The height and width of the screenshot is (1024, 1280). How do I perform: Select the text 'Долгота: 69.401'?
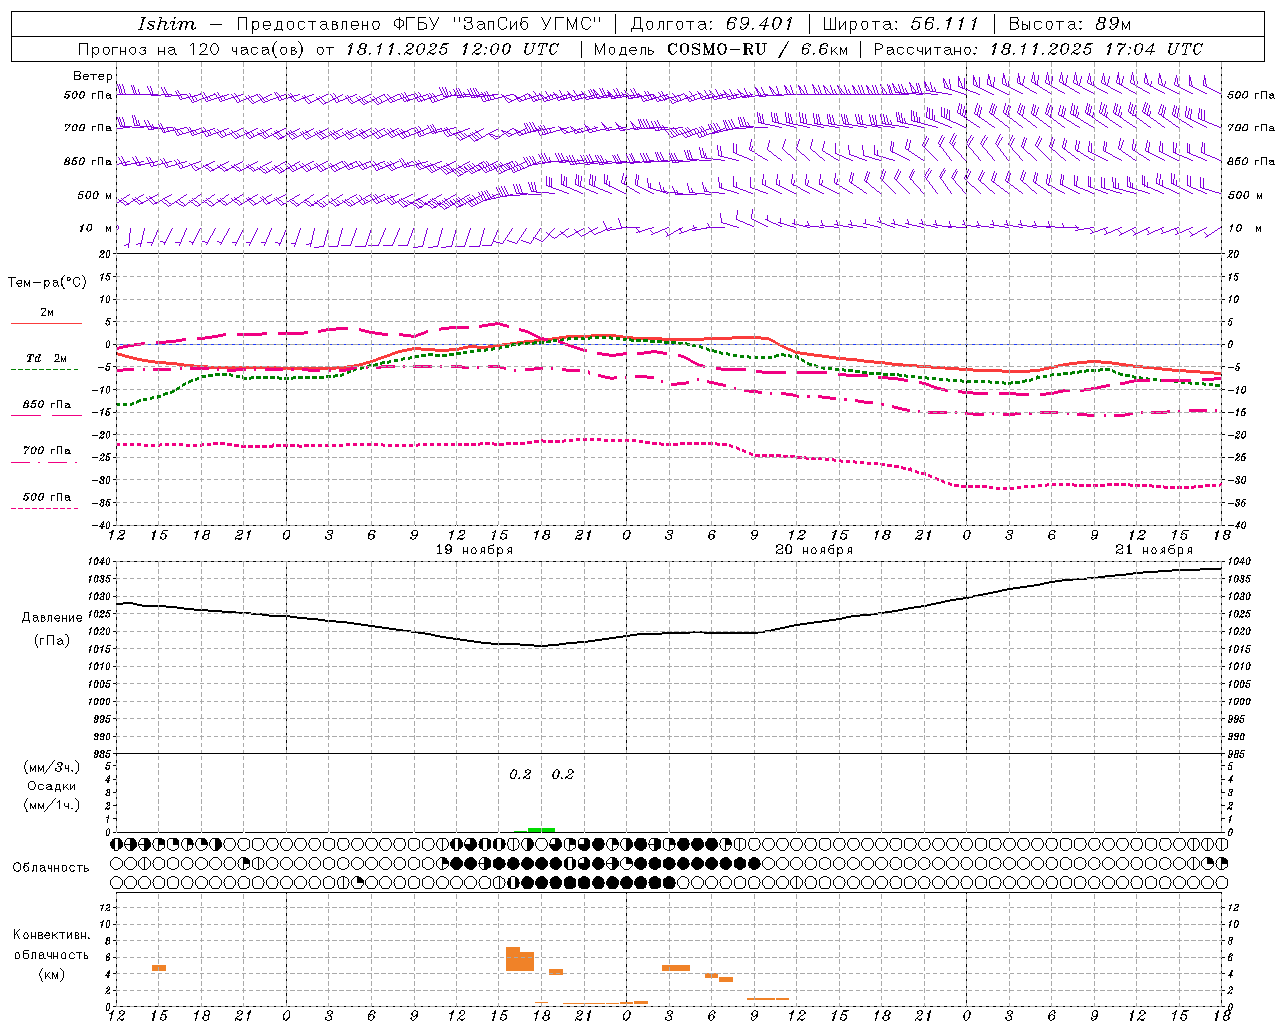pos(712,24)
